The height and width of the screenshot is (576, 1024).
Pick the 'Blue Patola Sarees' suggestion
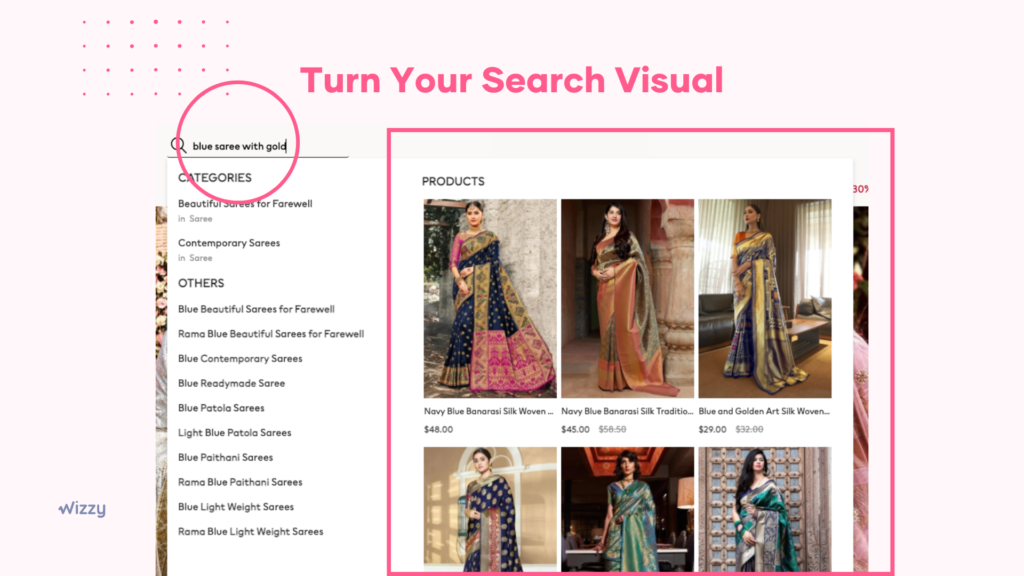point(221,408)
